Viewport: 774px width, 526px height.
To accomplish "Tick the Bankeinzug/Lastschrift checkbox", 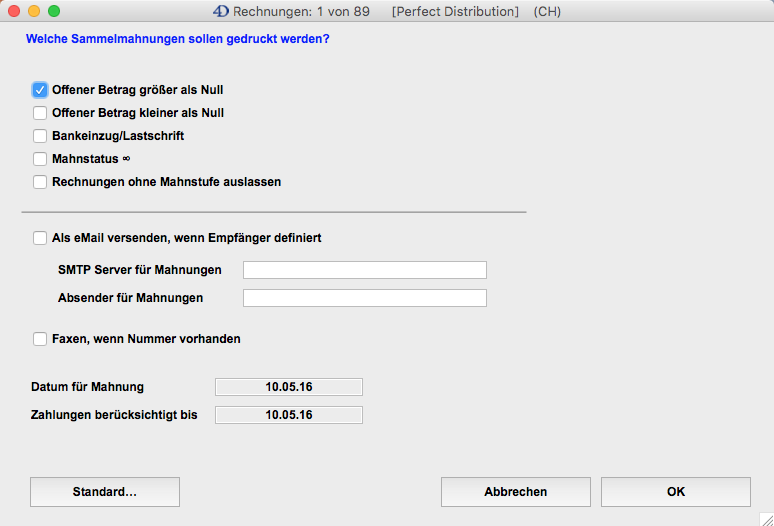I will point(40,136).
